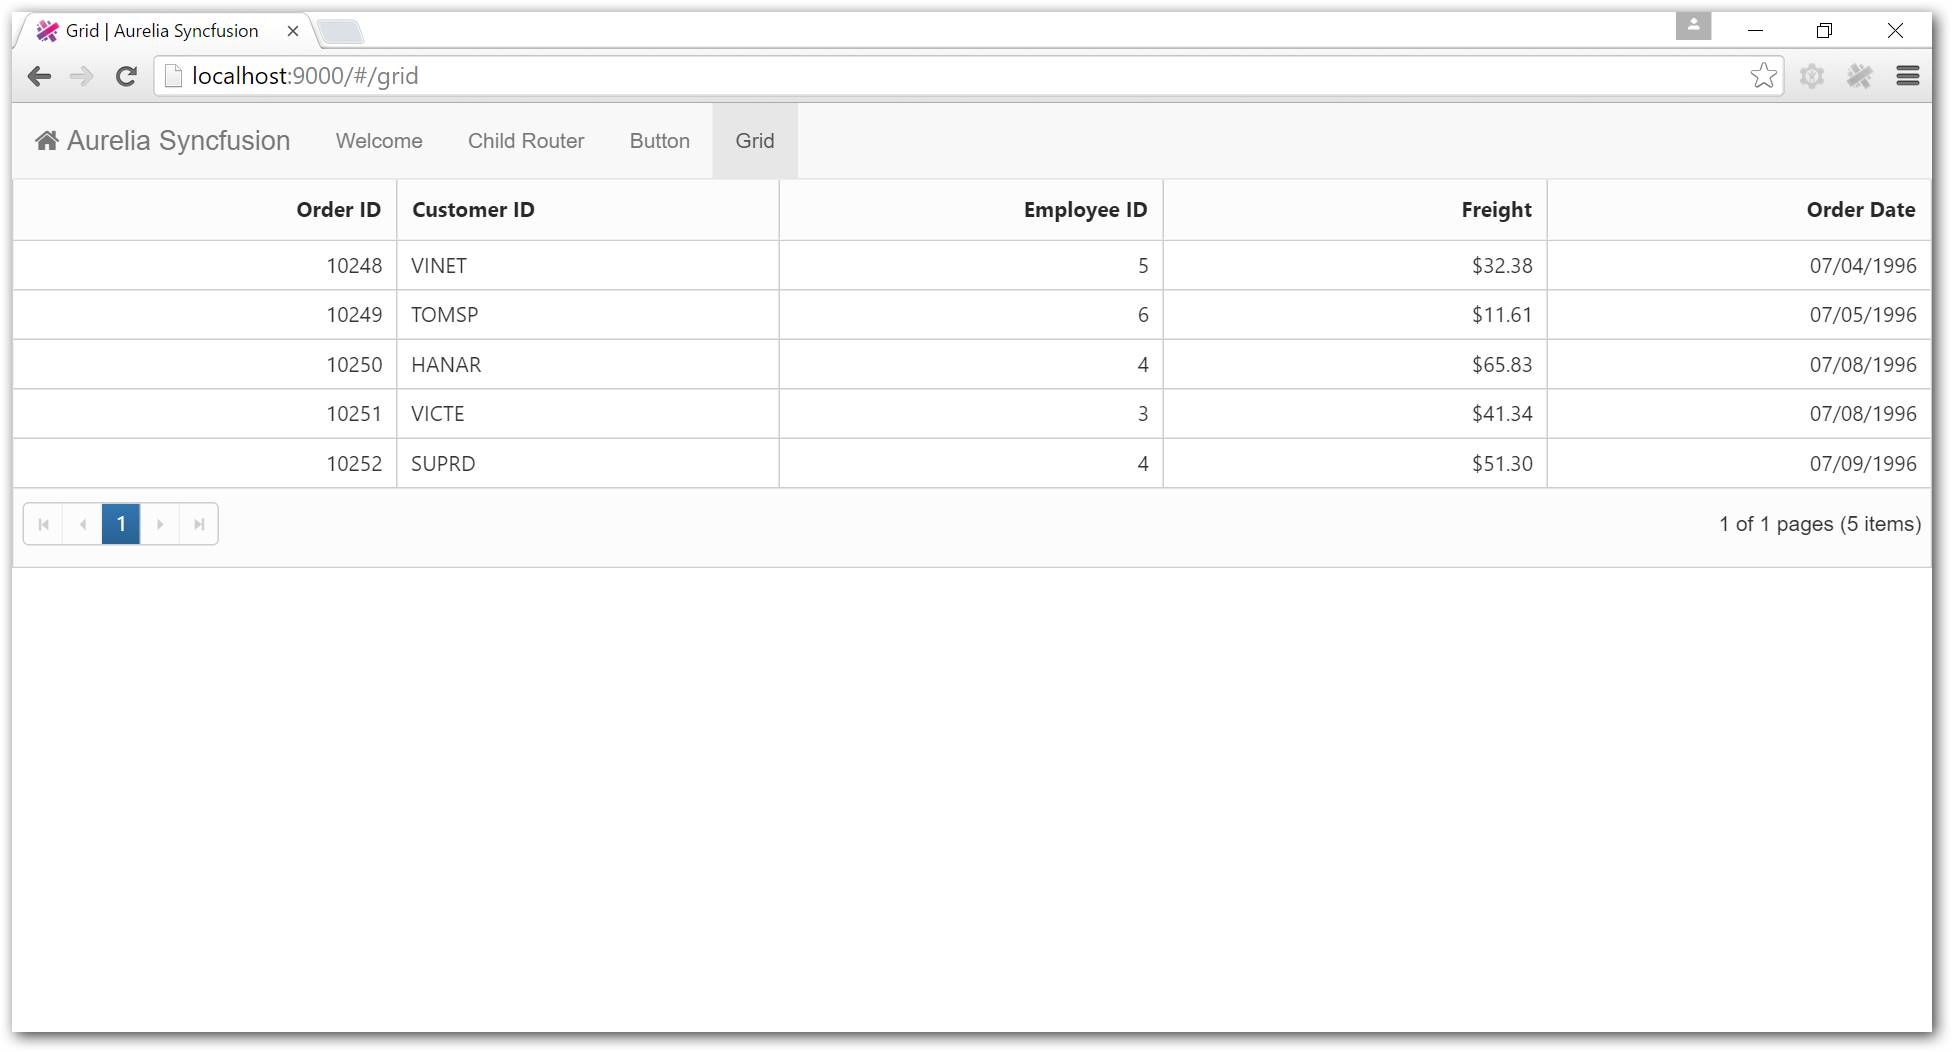Image resolution: width=1952 pixels, height=1052 pixels.
Task: Go to next page in pager
Action: pos(160,524)
